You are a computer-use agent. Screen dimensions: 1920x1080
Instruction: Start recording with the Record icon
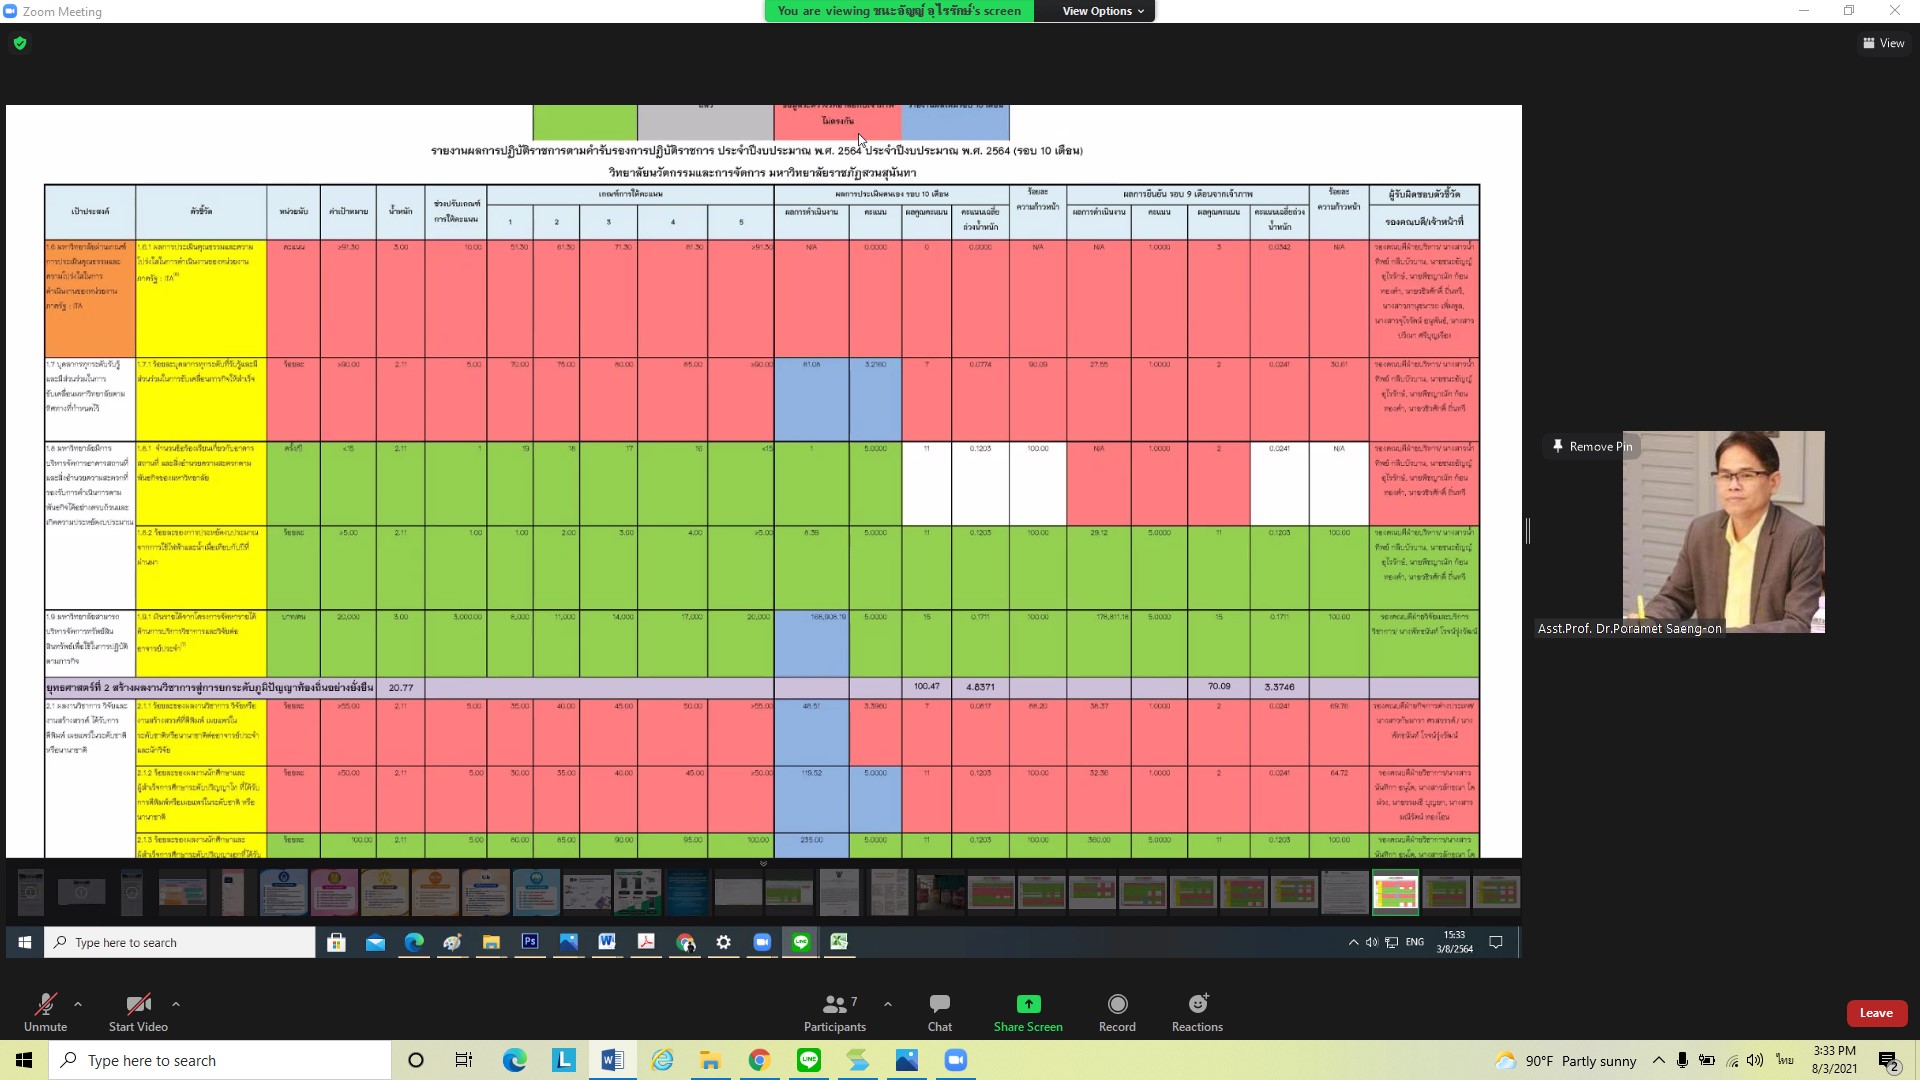[x=1117, y=1004]
